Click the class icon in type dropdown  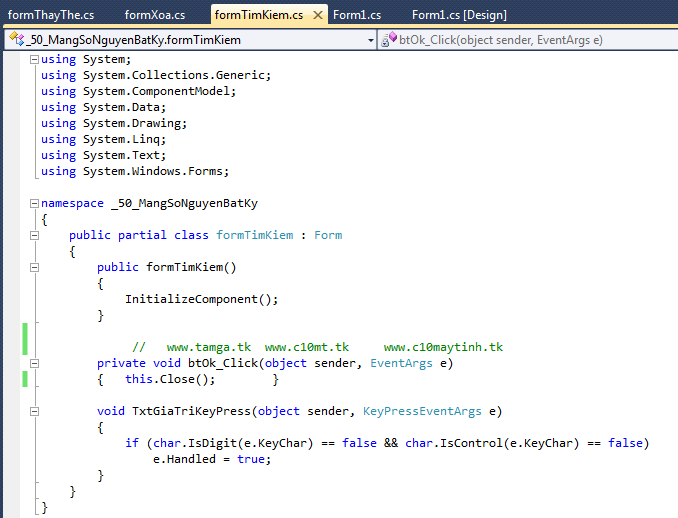16,39
